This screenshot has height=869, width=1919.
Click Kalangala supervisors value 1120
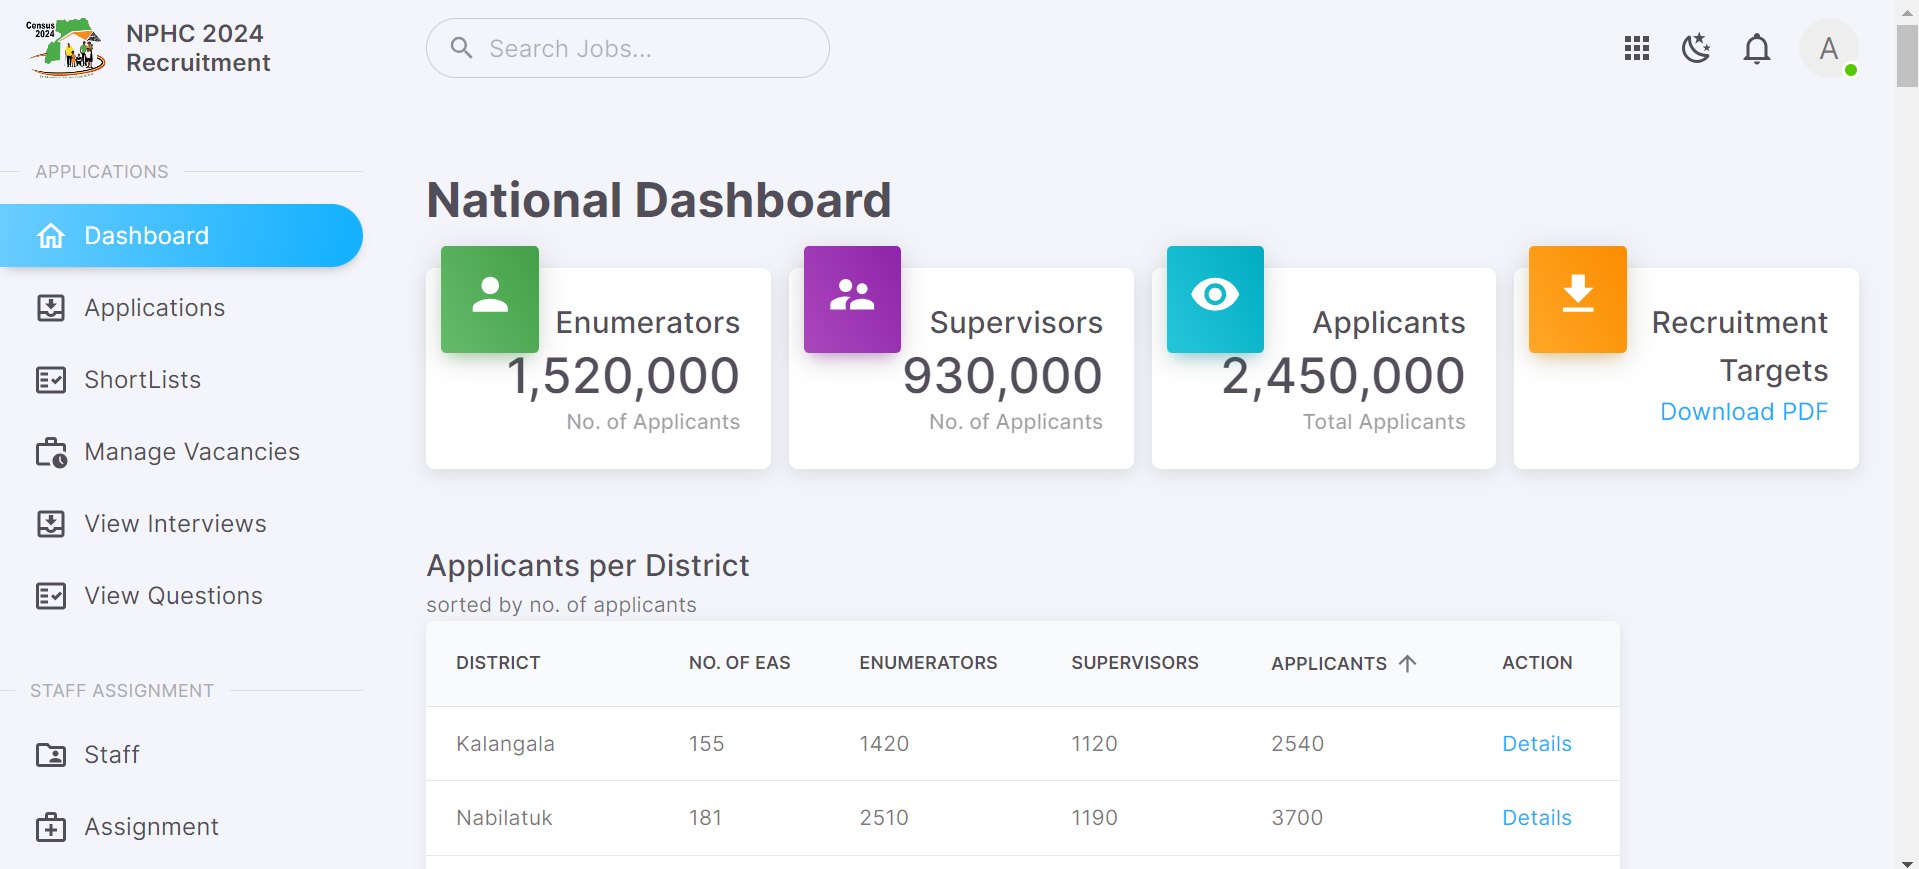pos(1094,744)
